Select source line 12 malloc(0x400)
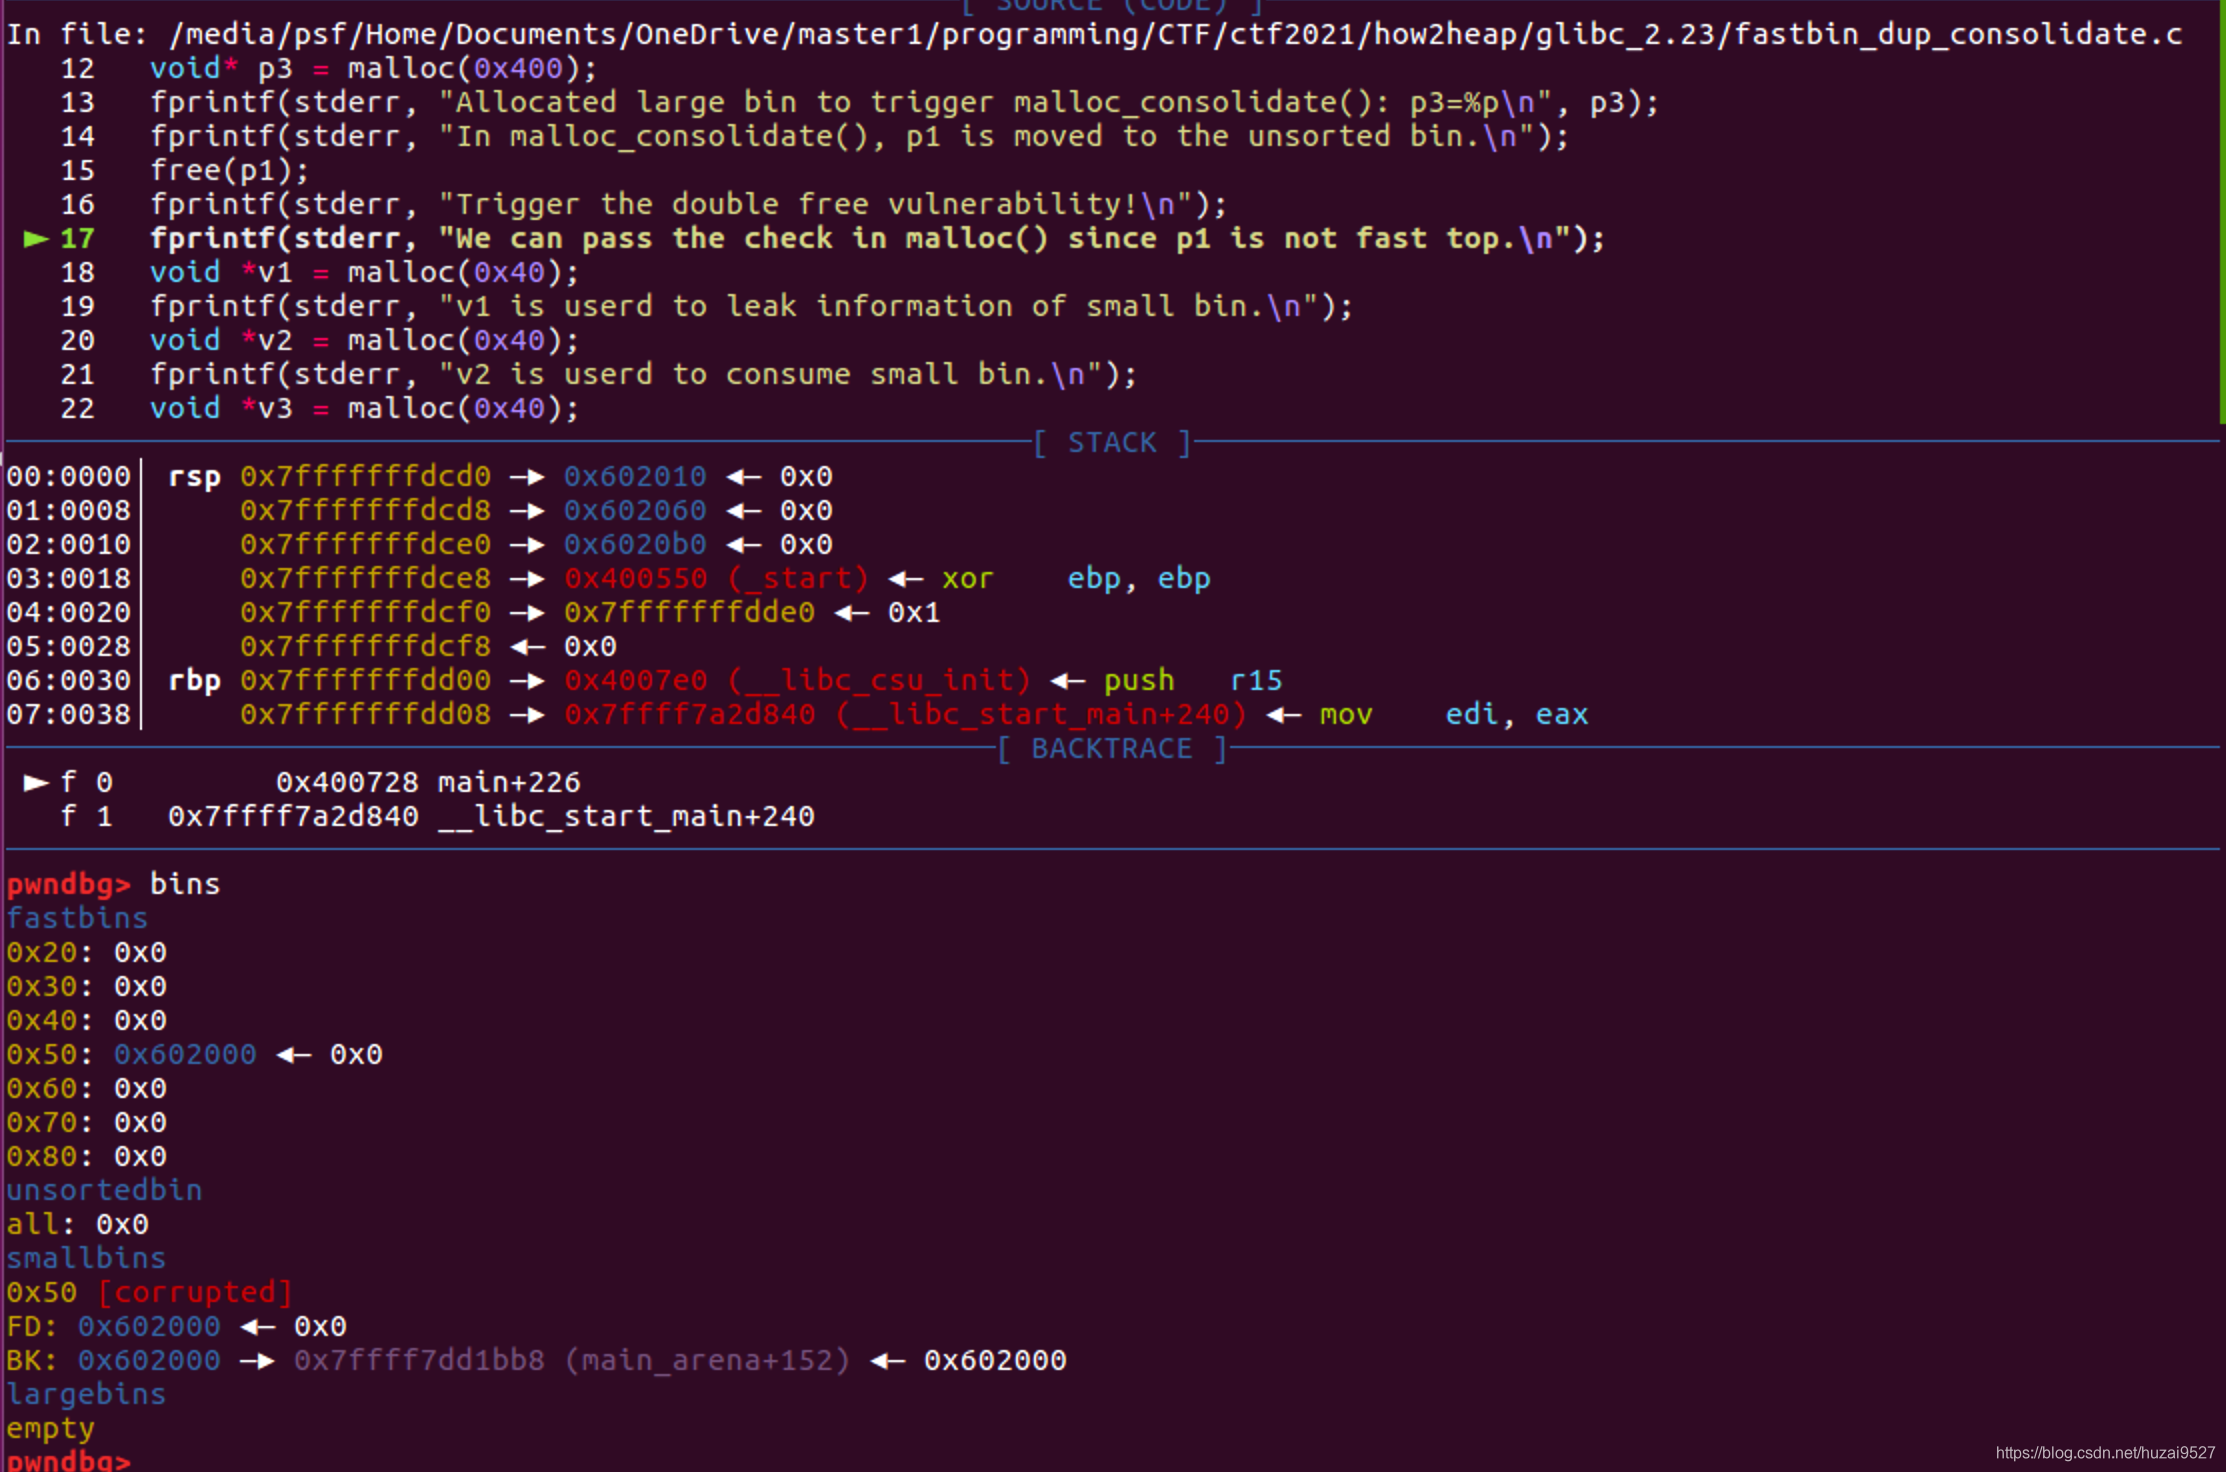Image resolution: width=2226 pixels, height=1472 pixels. tap(373, 68)
